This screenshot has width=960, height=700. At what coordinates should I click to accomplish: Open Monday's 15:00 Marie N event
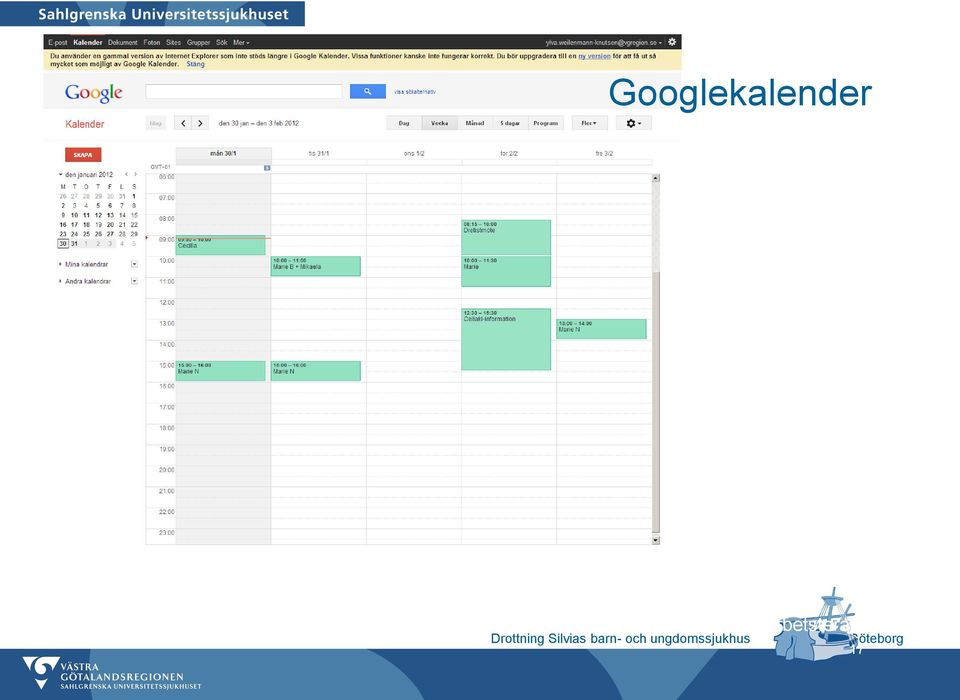[x=220, y=371]
